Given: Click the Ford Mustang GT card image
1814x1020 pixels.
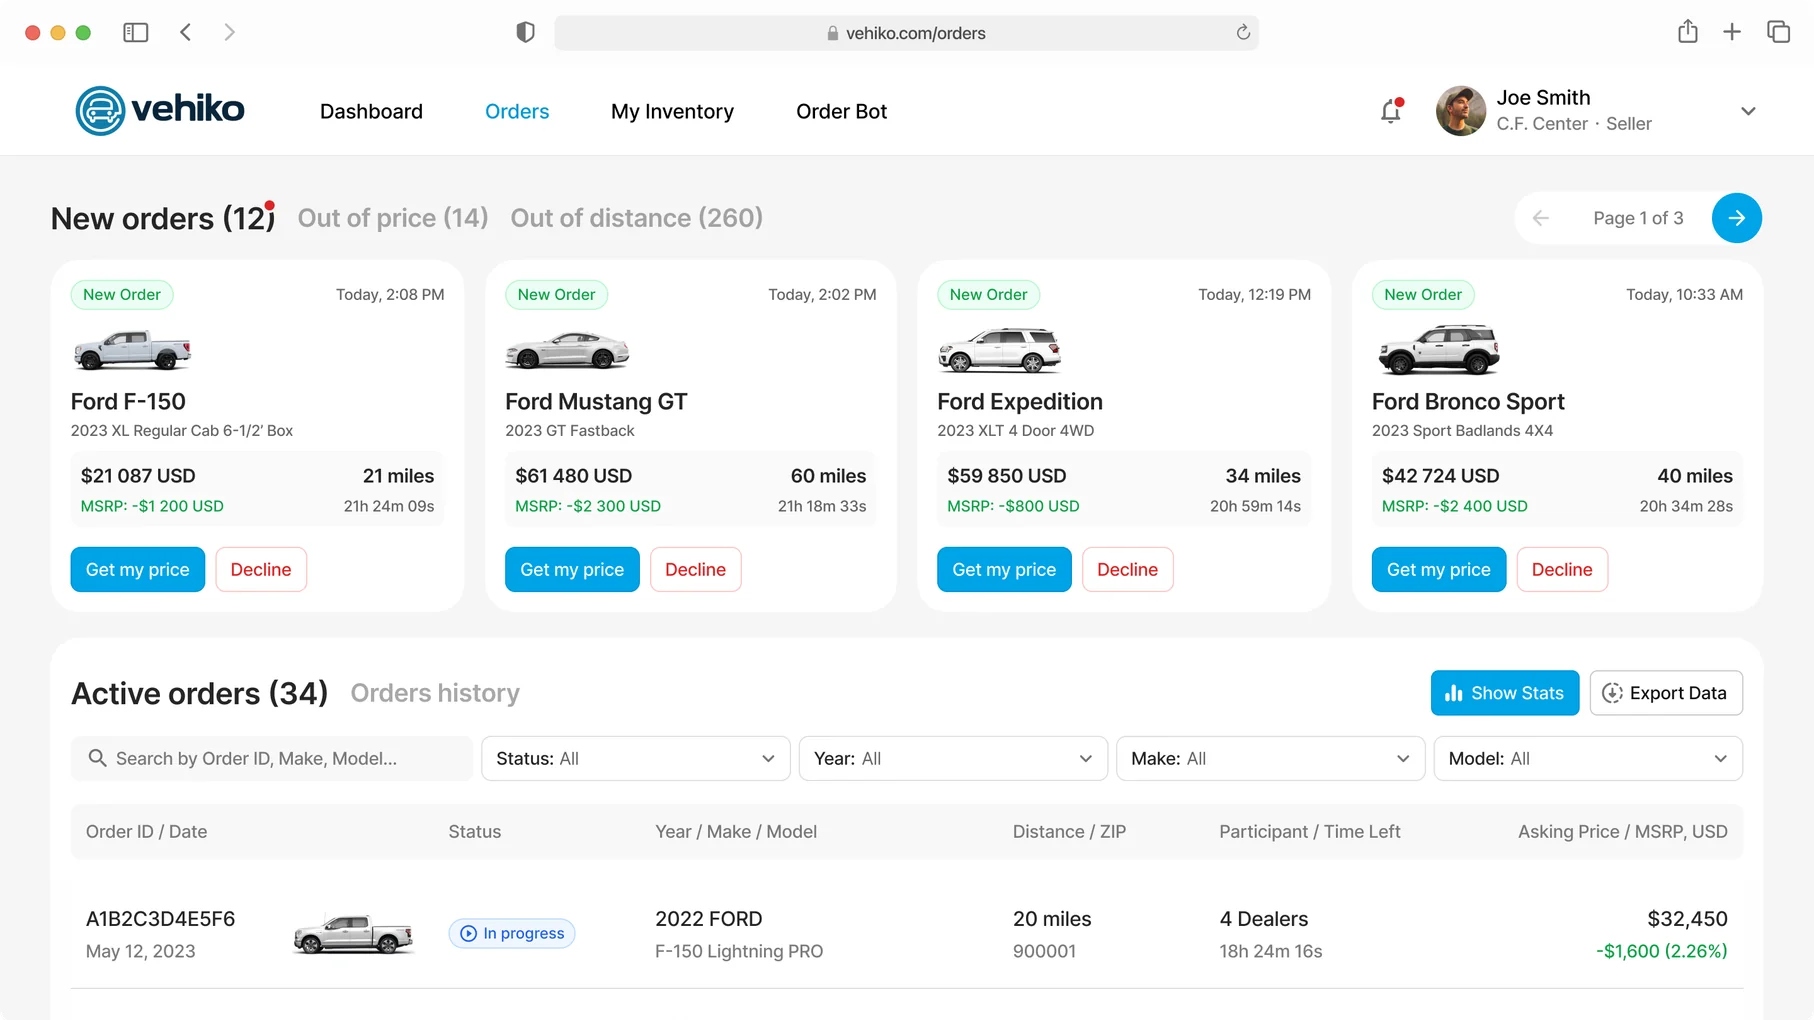Looking at the screenshot, I should (567, 350).
